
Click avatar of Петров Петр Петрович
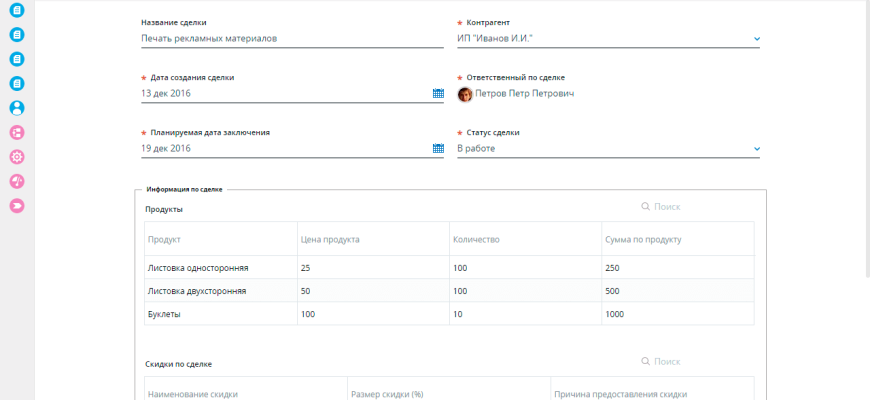click(465, 94)
